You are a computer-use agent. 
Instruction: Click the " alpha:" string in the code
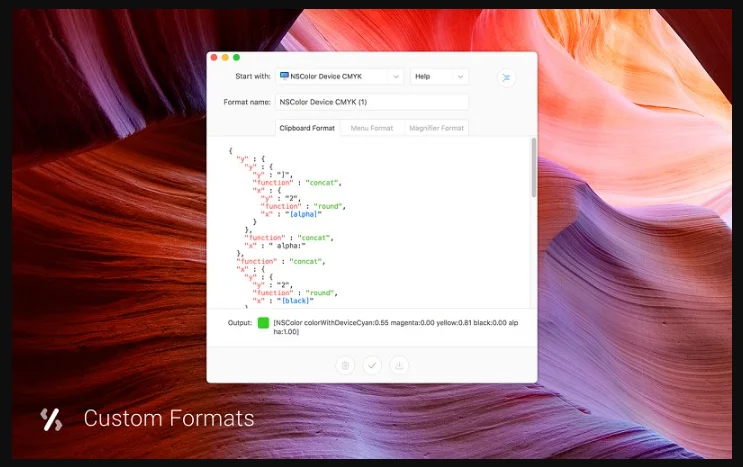click(287, 245)
